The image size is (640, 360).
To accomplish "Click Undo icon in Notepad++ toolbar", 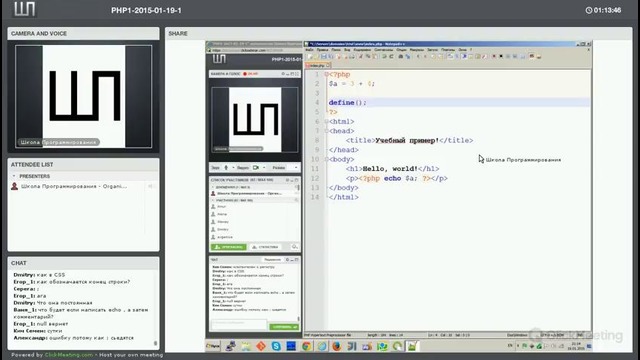I will pyautogui.click(x=384, y=56).
